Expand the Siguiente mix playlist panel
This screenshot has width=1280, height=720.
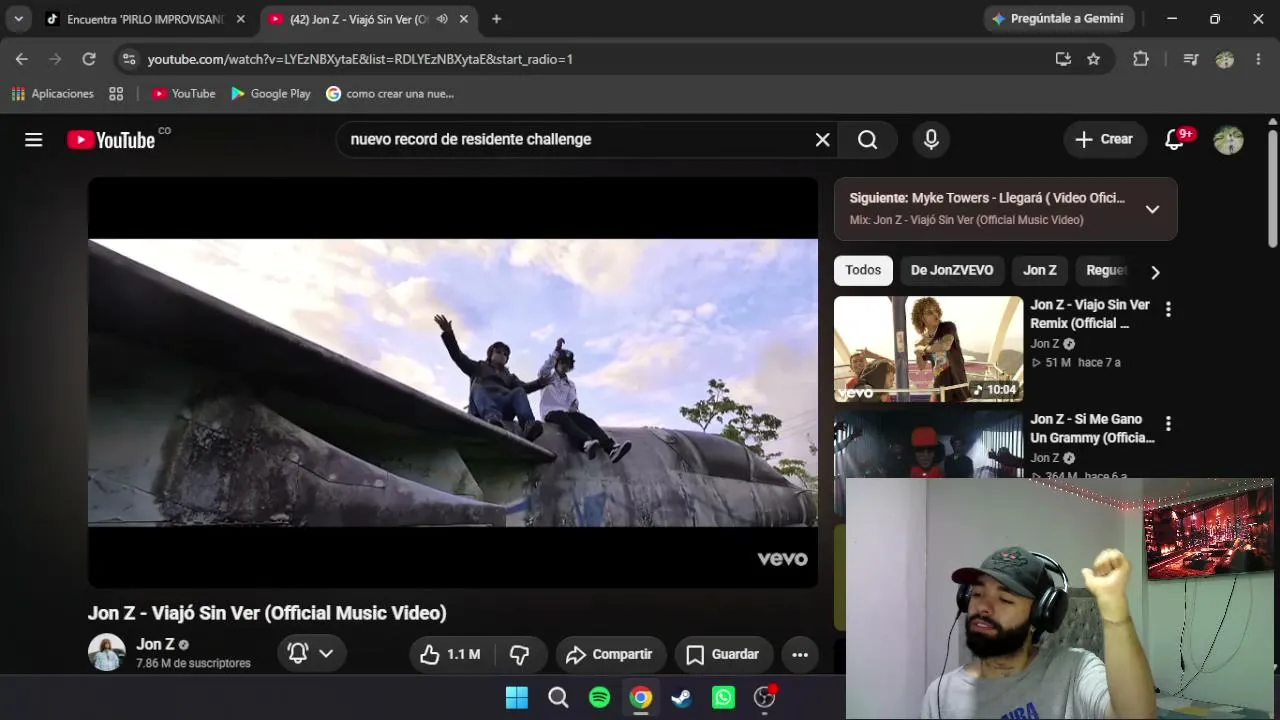(1152, 209)
